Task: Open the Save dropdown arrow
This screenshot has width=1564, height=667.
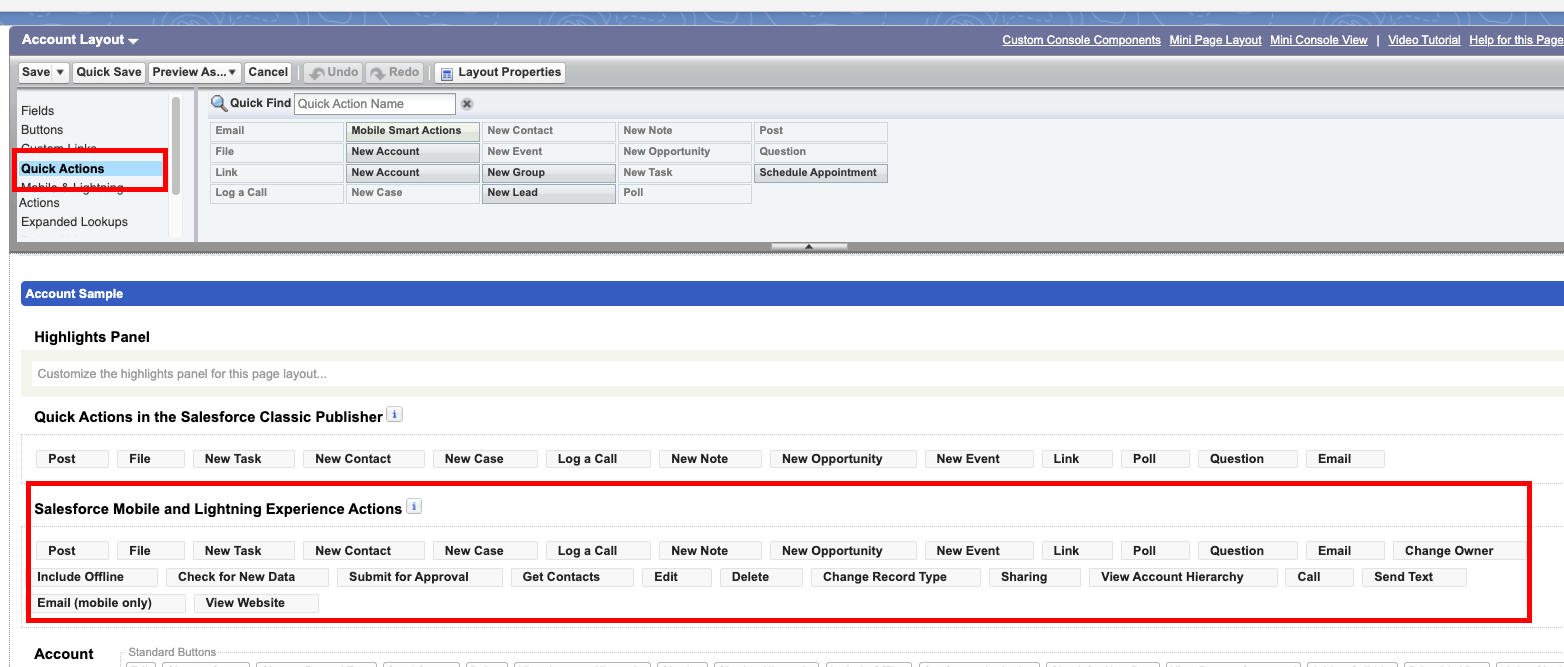Action: [x=61, y=72]
